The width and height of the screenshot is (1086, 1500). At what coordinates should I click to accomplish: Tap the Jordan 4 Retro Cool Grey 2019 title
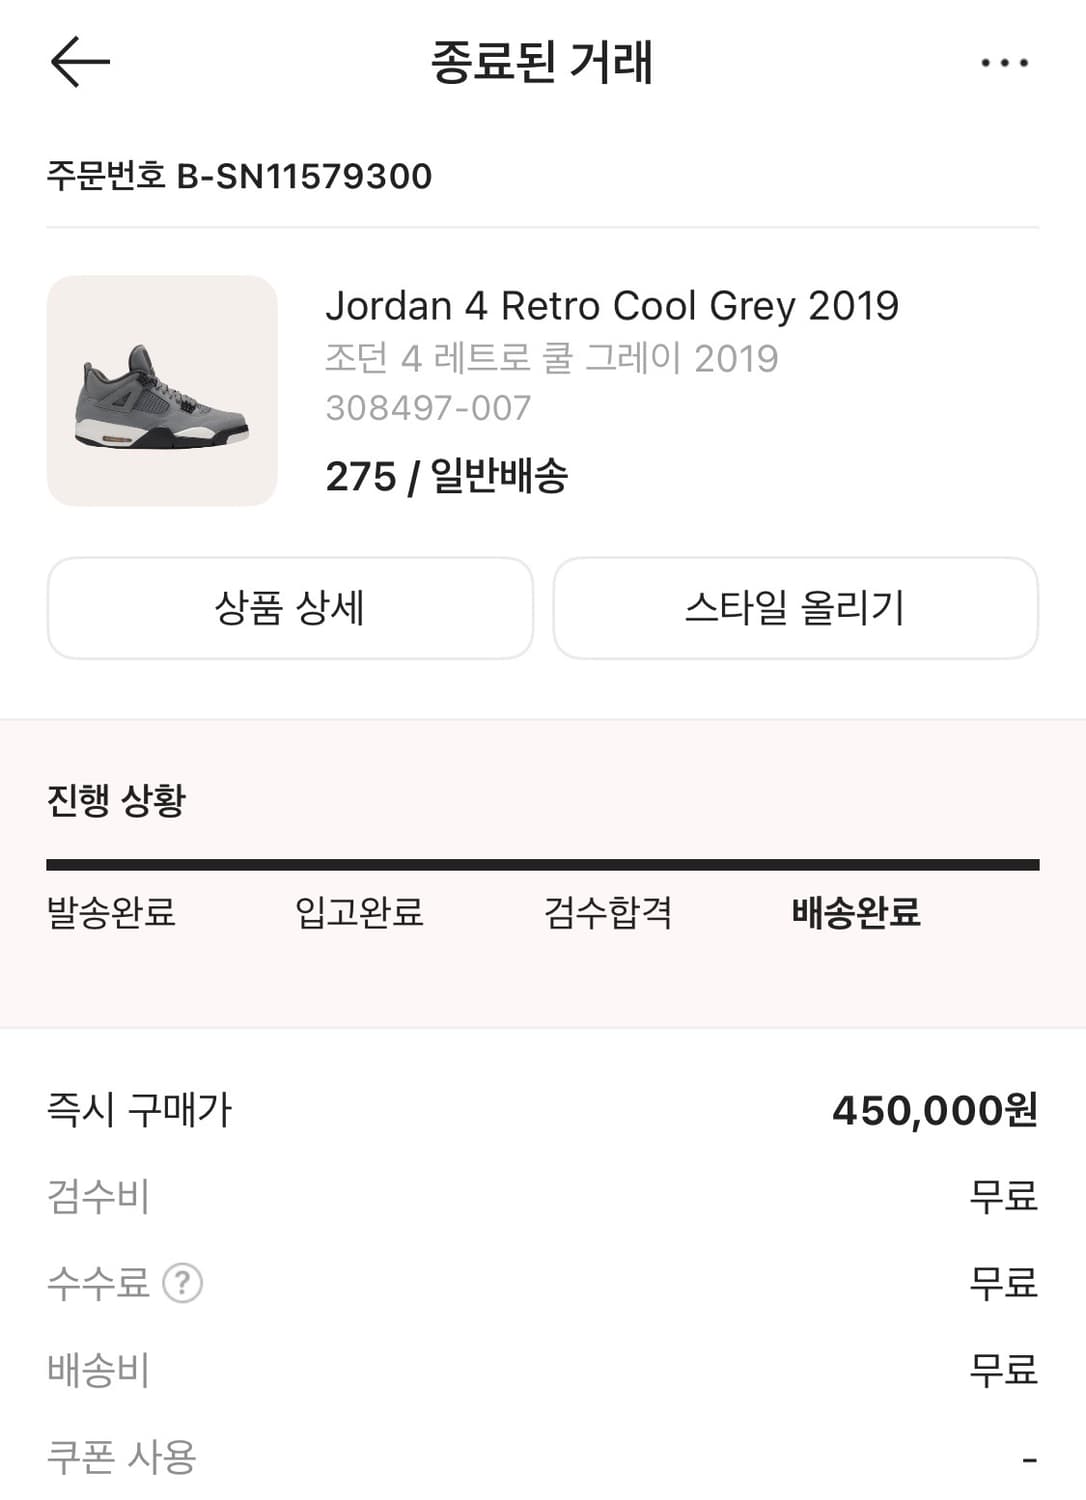611,306
